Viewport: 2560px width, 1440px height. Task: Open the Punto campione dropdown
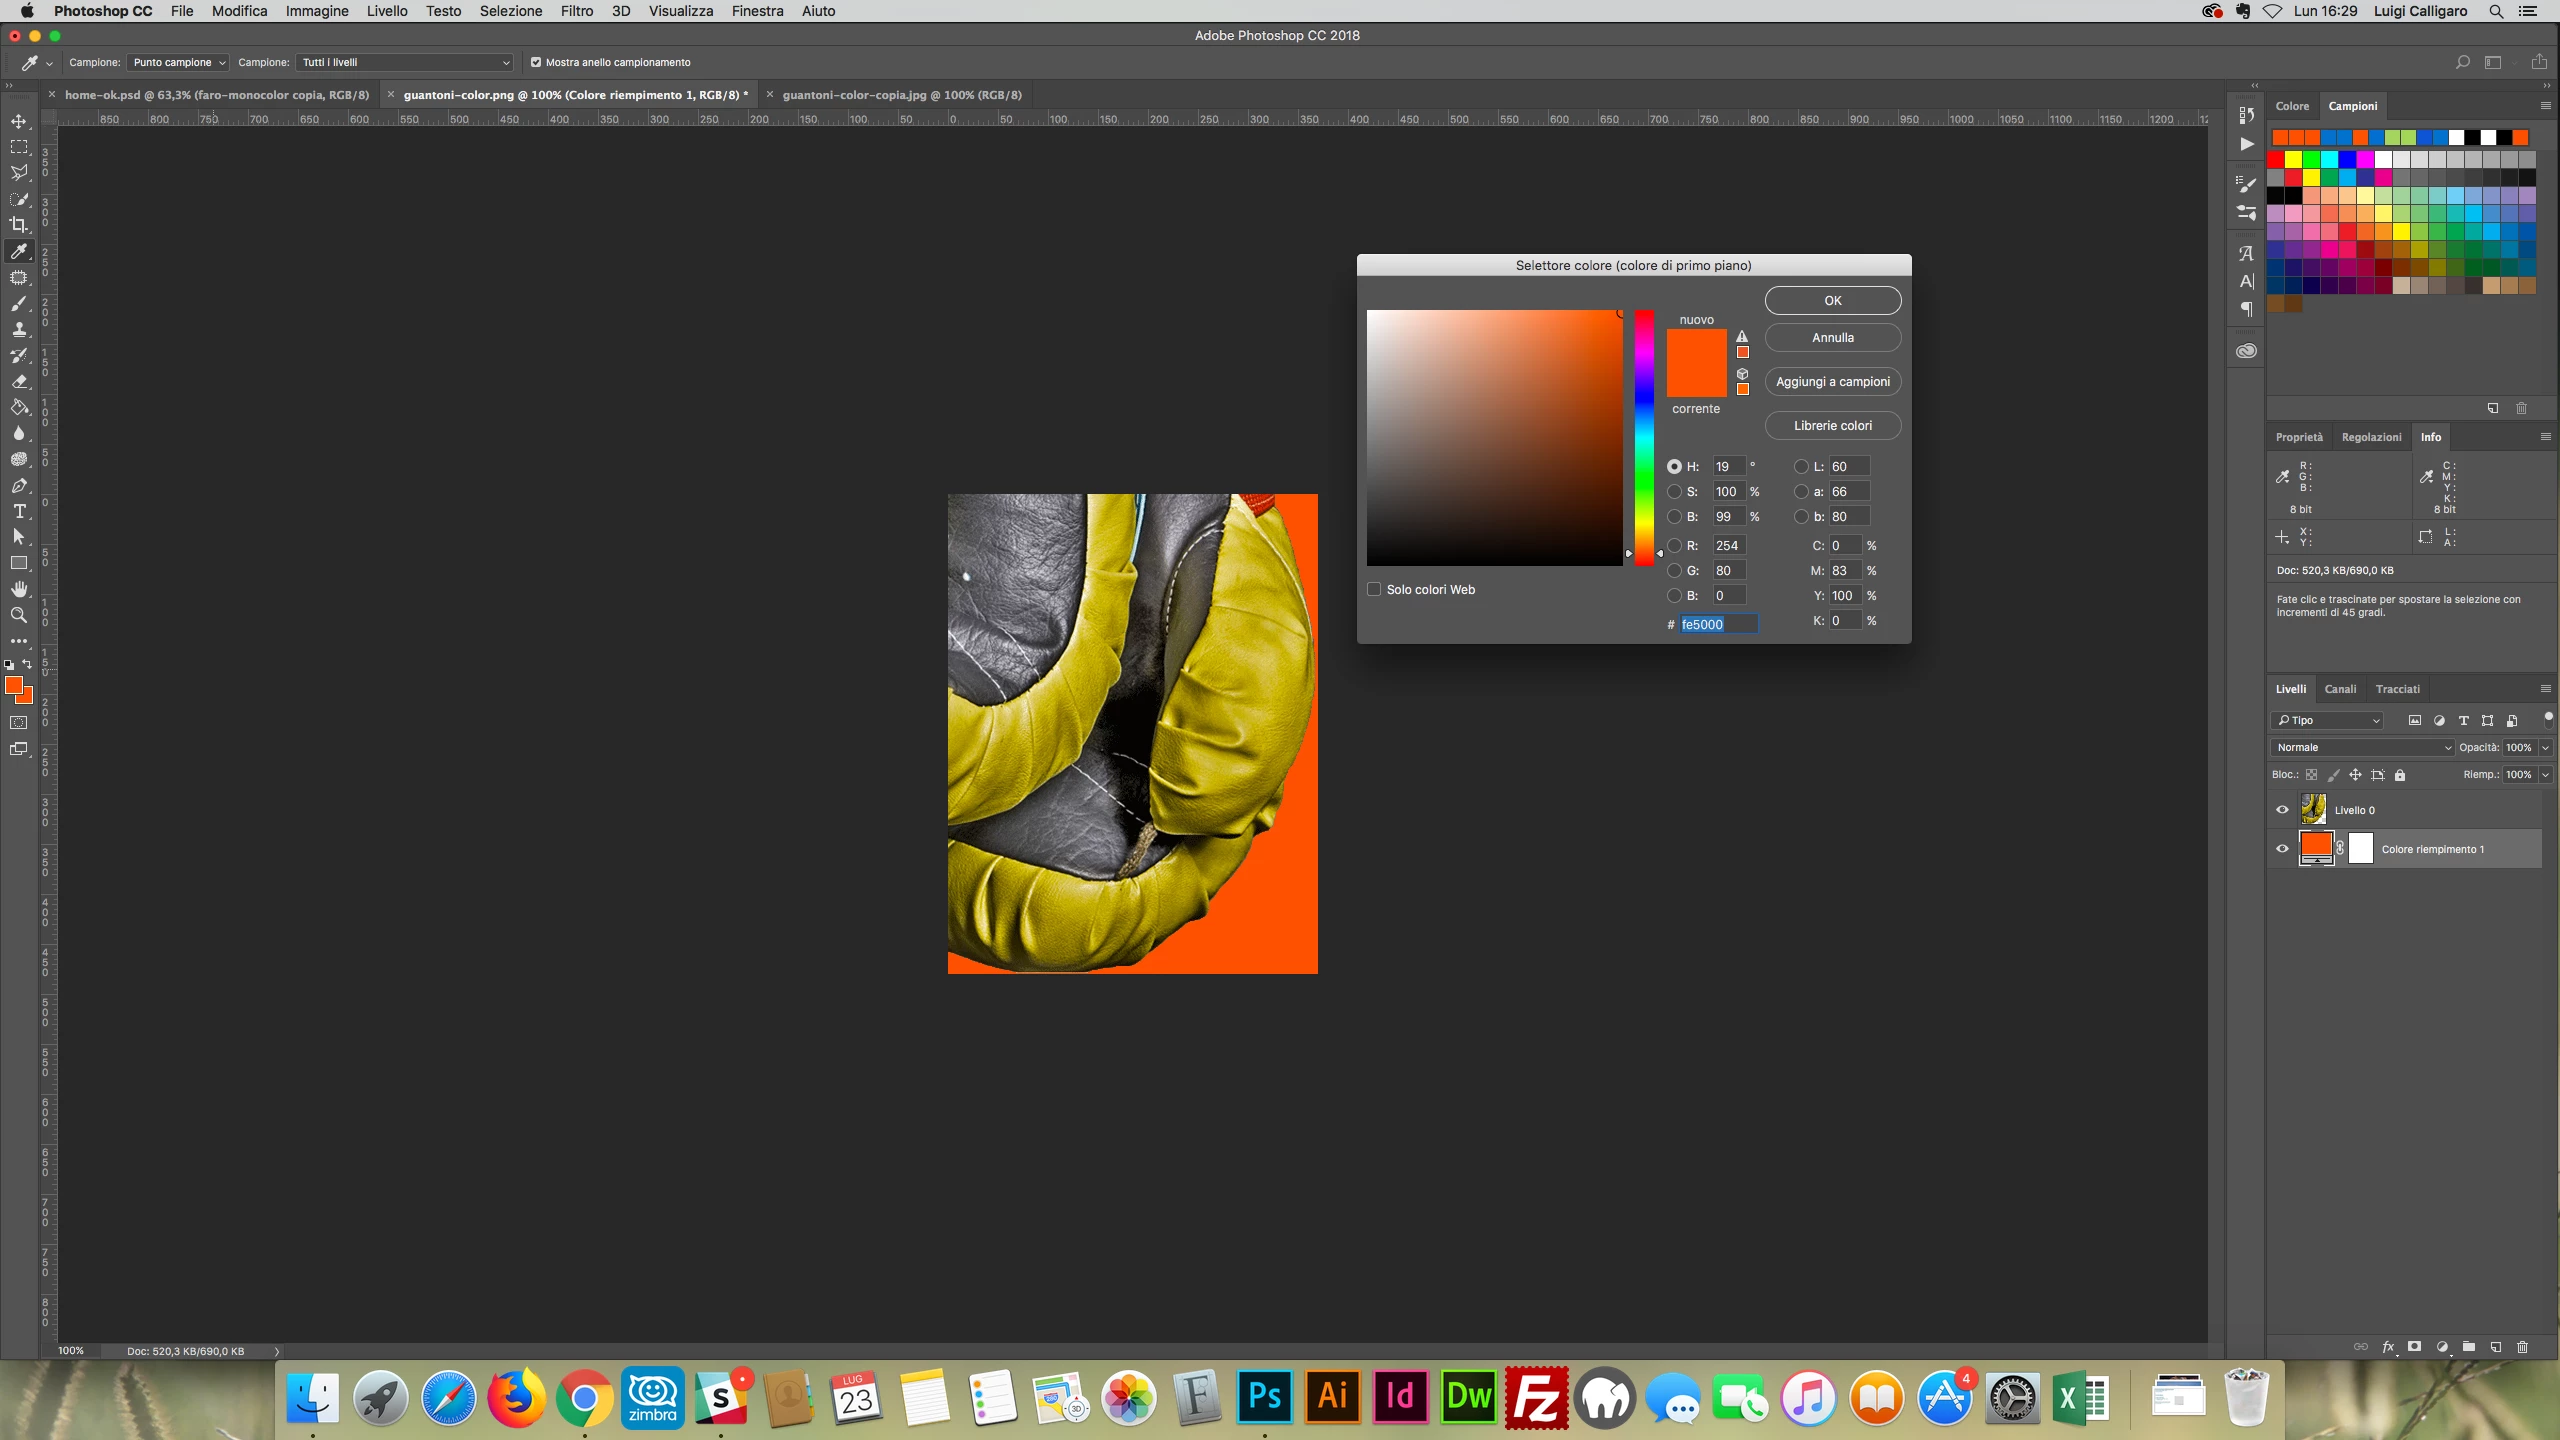coord(178,62)
